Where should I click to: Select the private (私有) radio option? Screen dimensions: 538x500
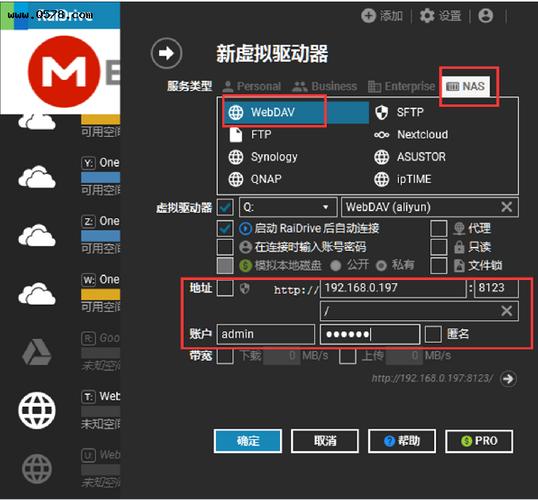click(x=381, y=265)
